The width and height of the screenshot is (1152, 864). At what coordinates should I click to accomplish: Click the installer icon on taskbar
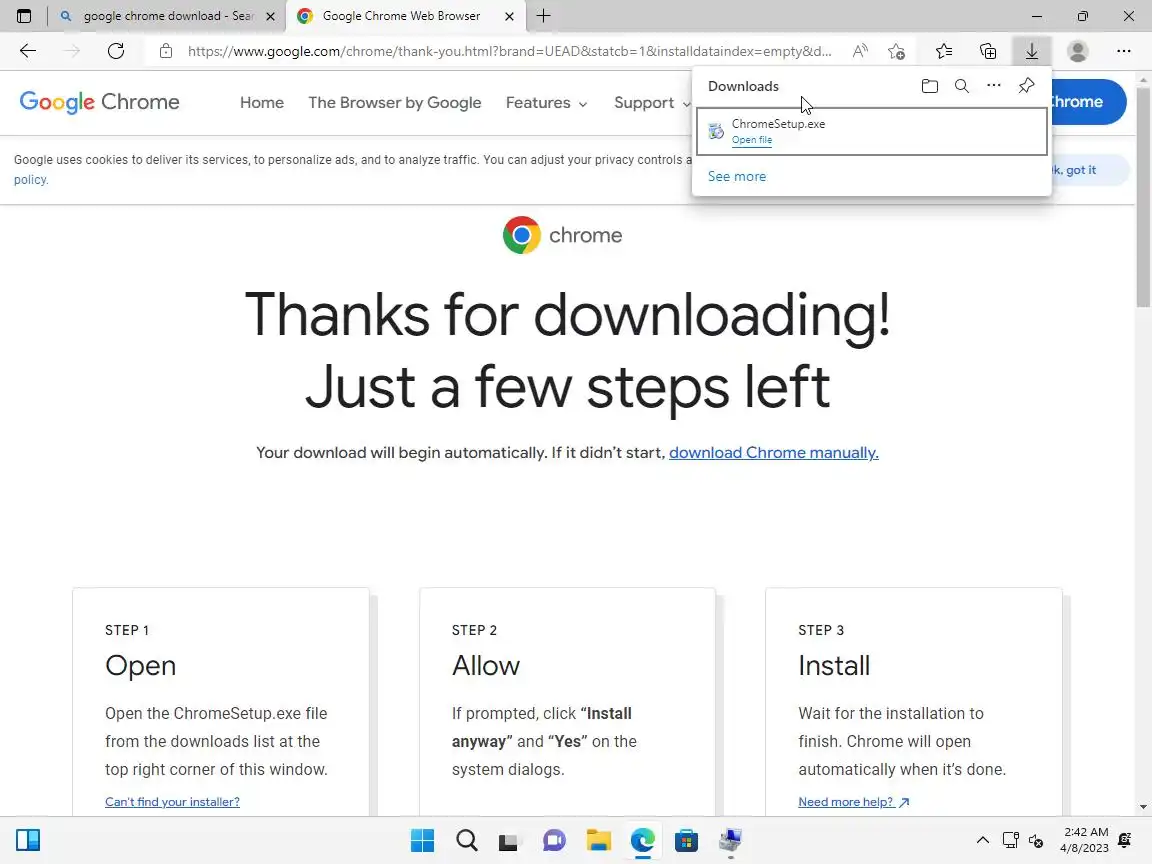coord(730,840)
